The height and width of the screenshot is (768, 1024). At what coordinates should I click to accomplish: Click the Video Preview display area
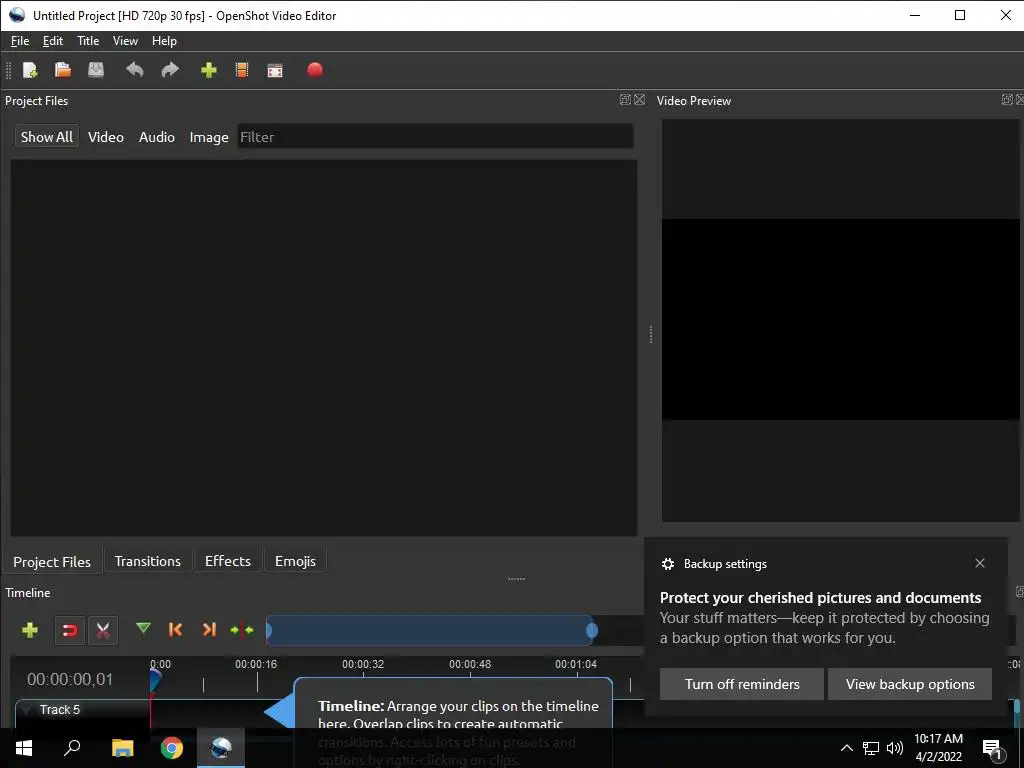(x=841, y=319)
